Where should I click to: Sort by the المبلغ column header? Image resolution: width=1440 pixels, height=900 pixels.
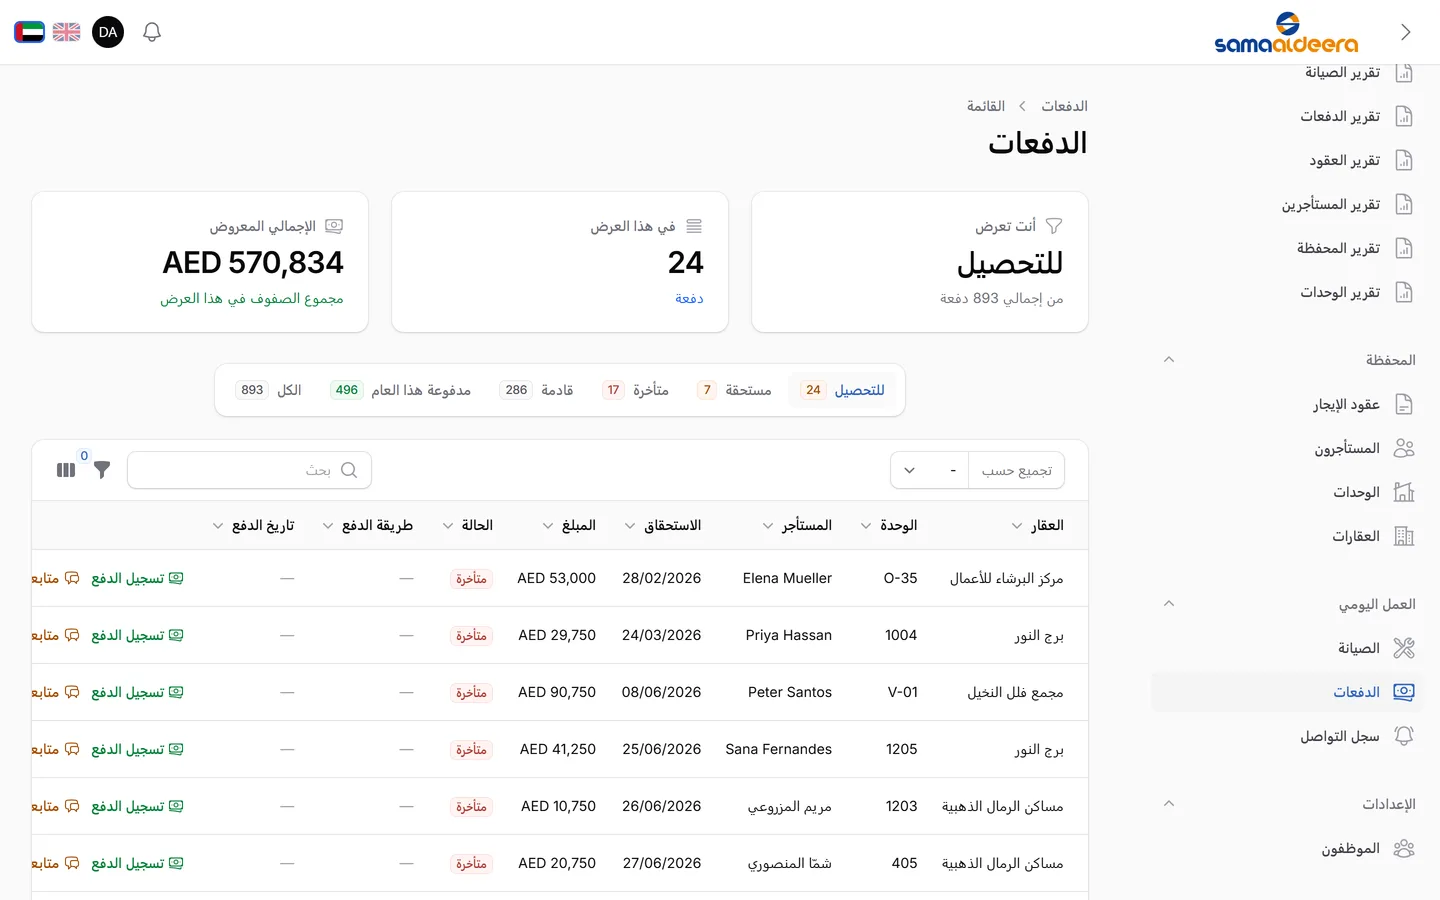(x=569, y=525)
